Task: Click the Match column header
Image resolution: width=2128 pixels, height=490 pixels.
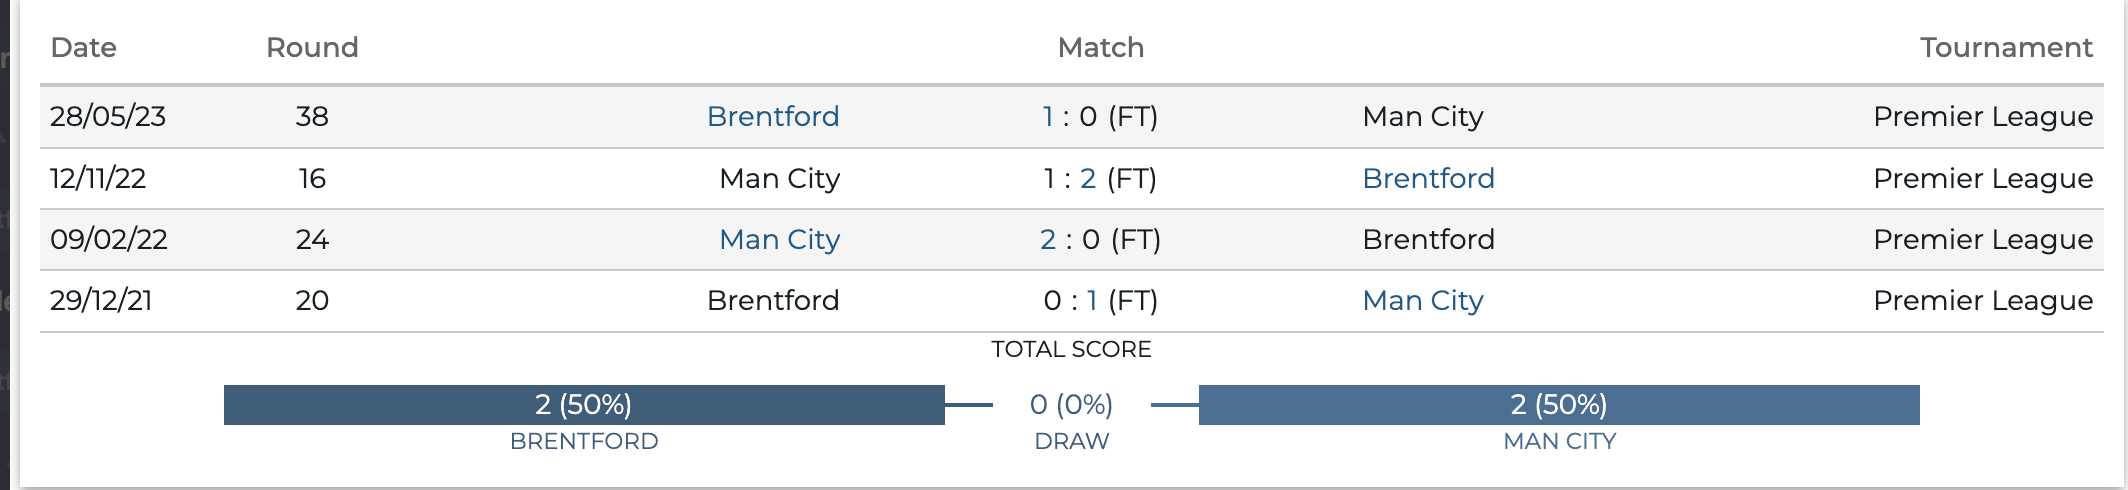Action: 1101,47
